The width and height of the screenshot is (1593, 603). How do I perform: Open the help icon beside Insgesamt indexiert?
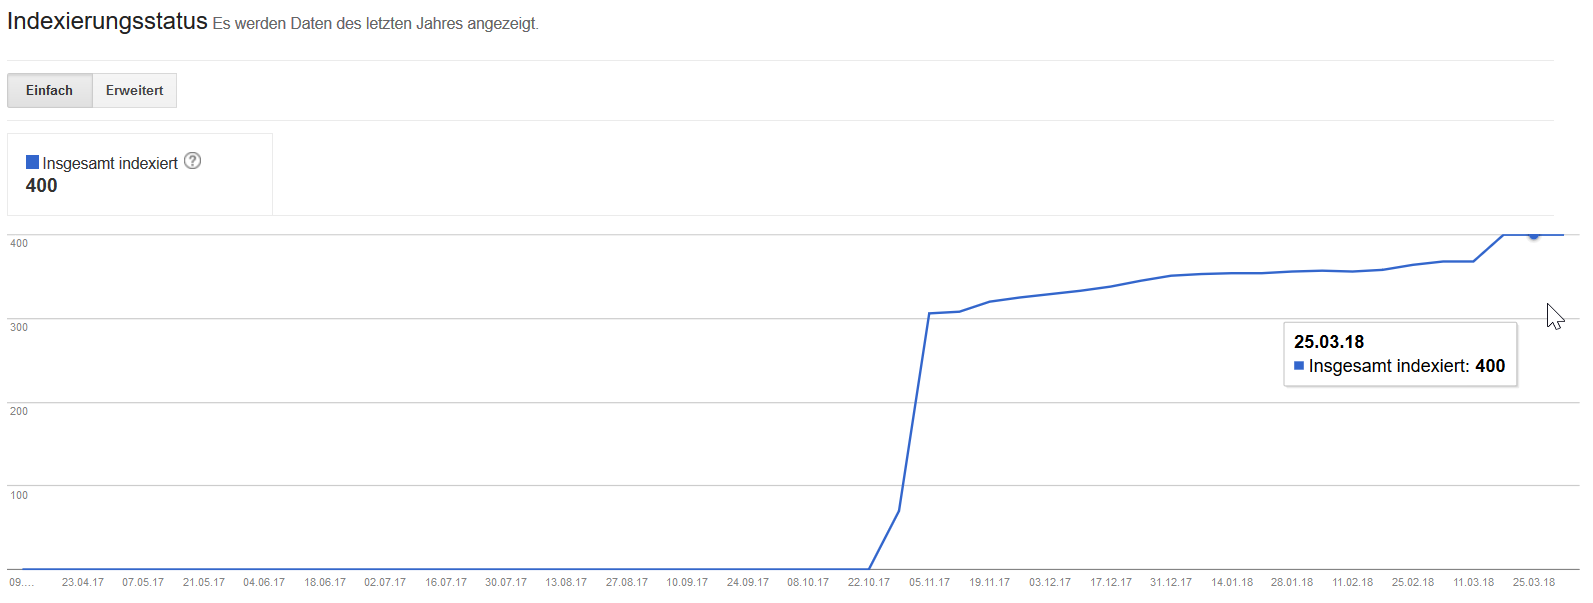pos(193,161)
